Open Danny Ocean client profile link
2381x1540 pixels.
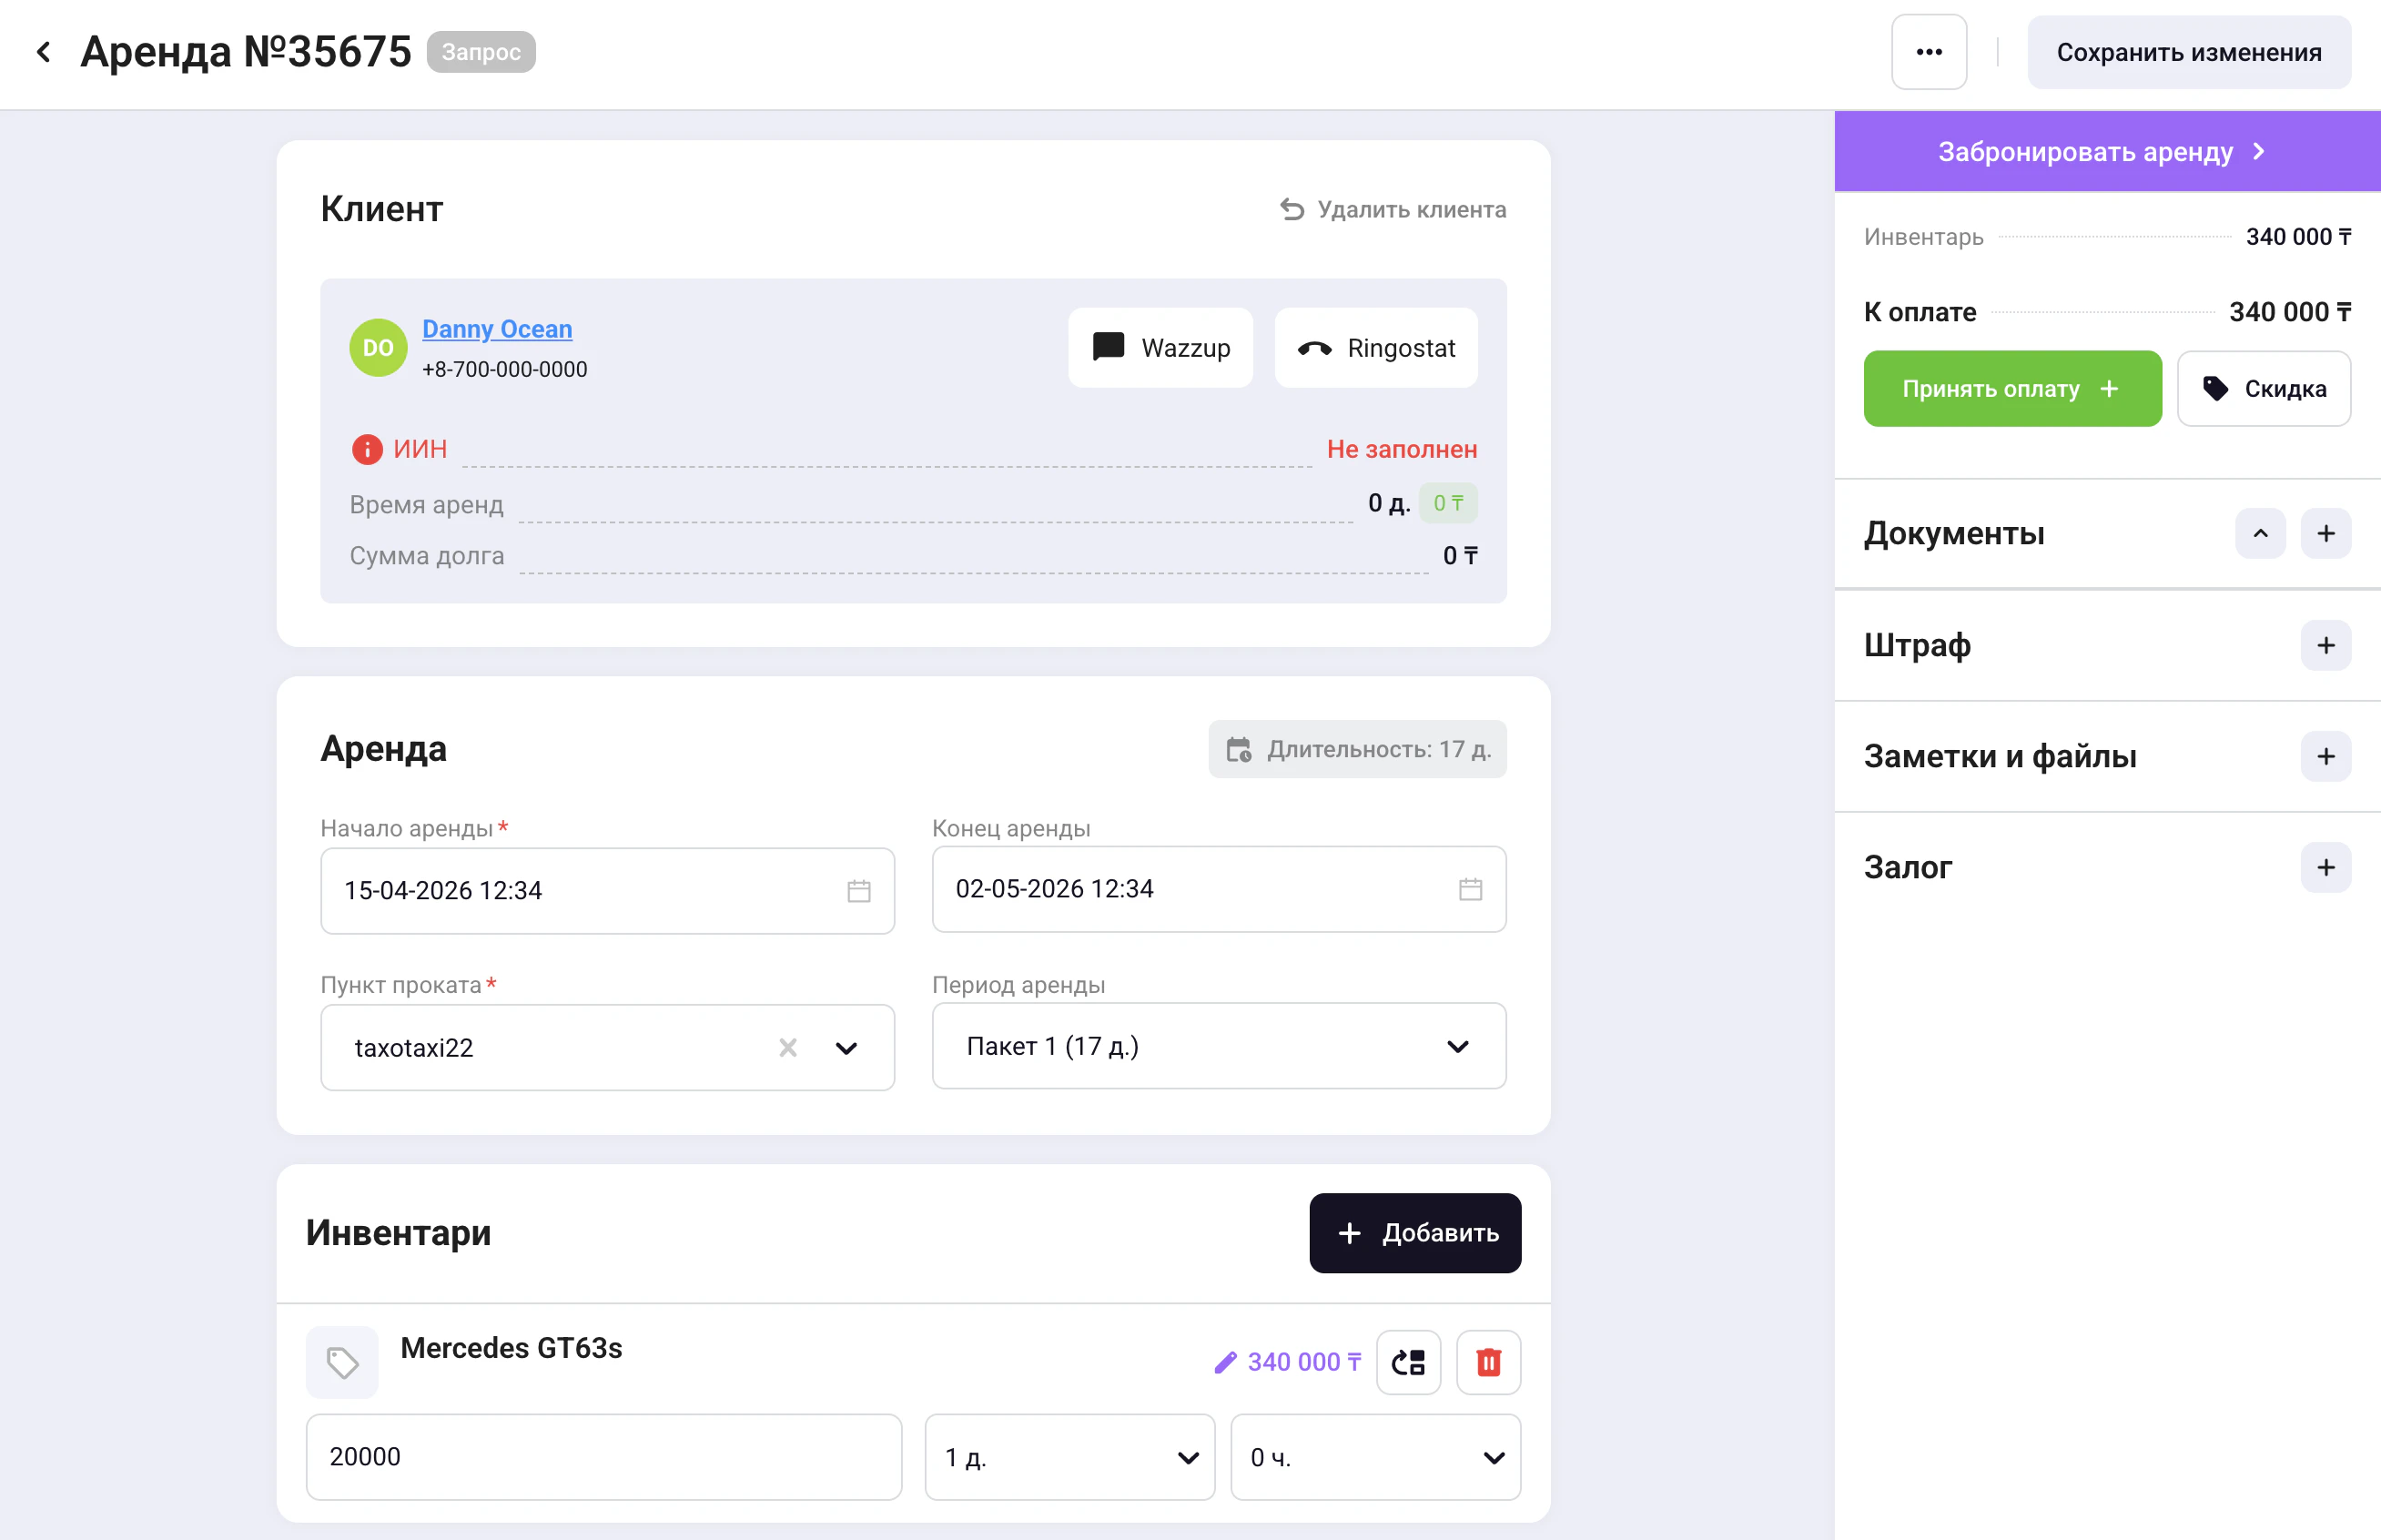click(x=497, y=329)
